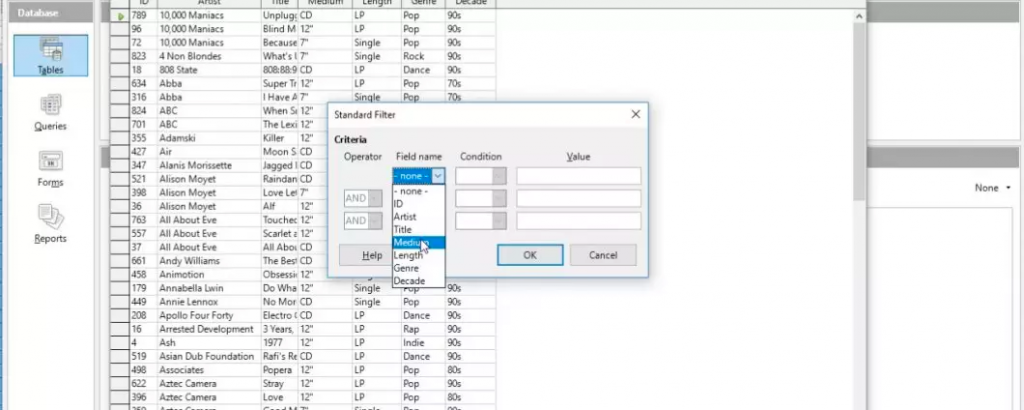
Task: Click the 'Artist' column header
Action: tap(209, 3)
